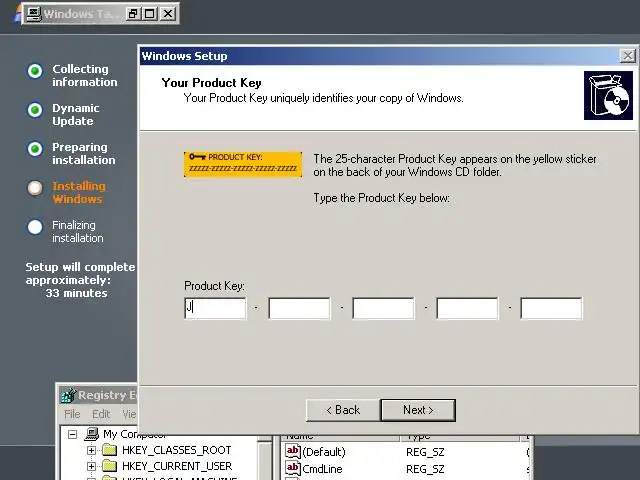Open Registry Editor File menu
Screen dimensions: 640x480
click(72, 414)
